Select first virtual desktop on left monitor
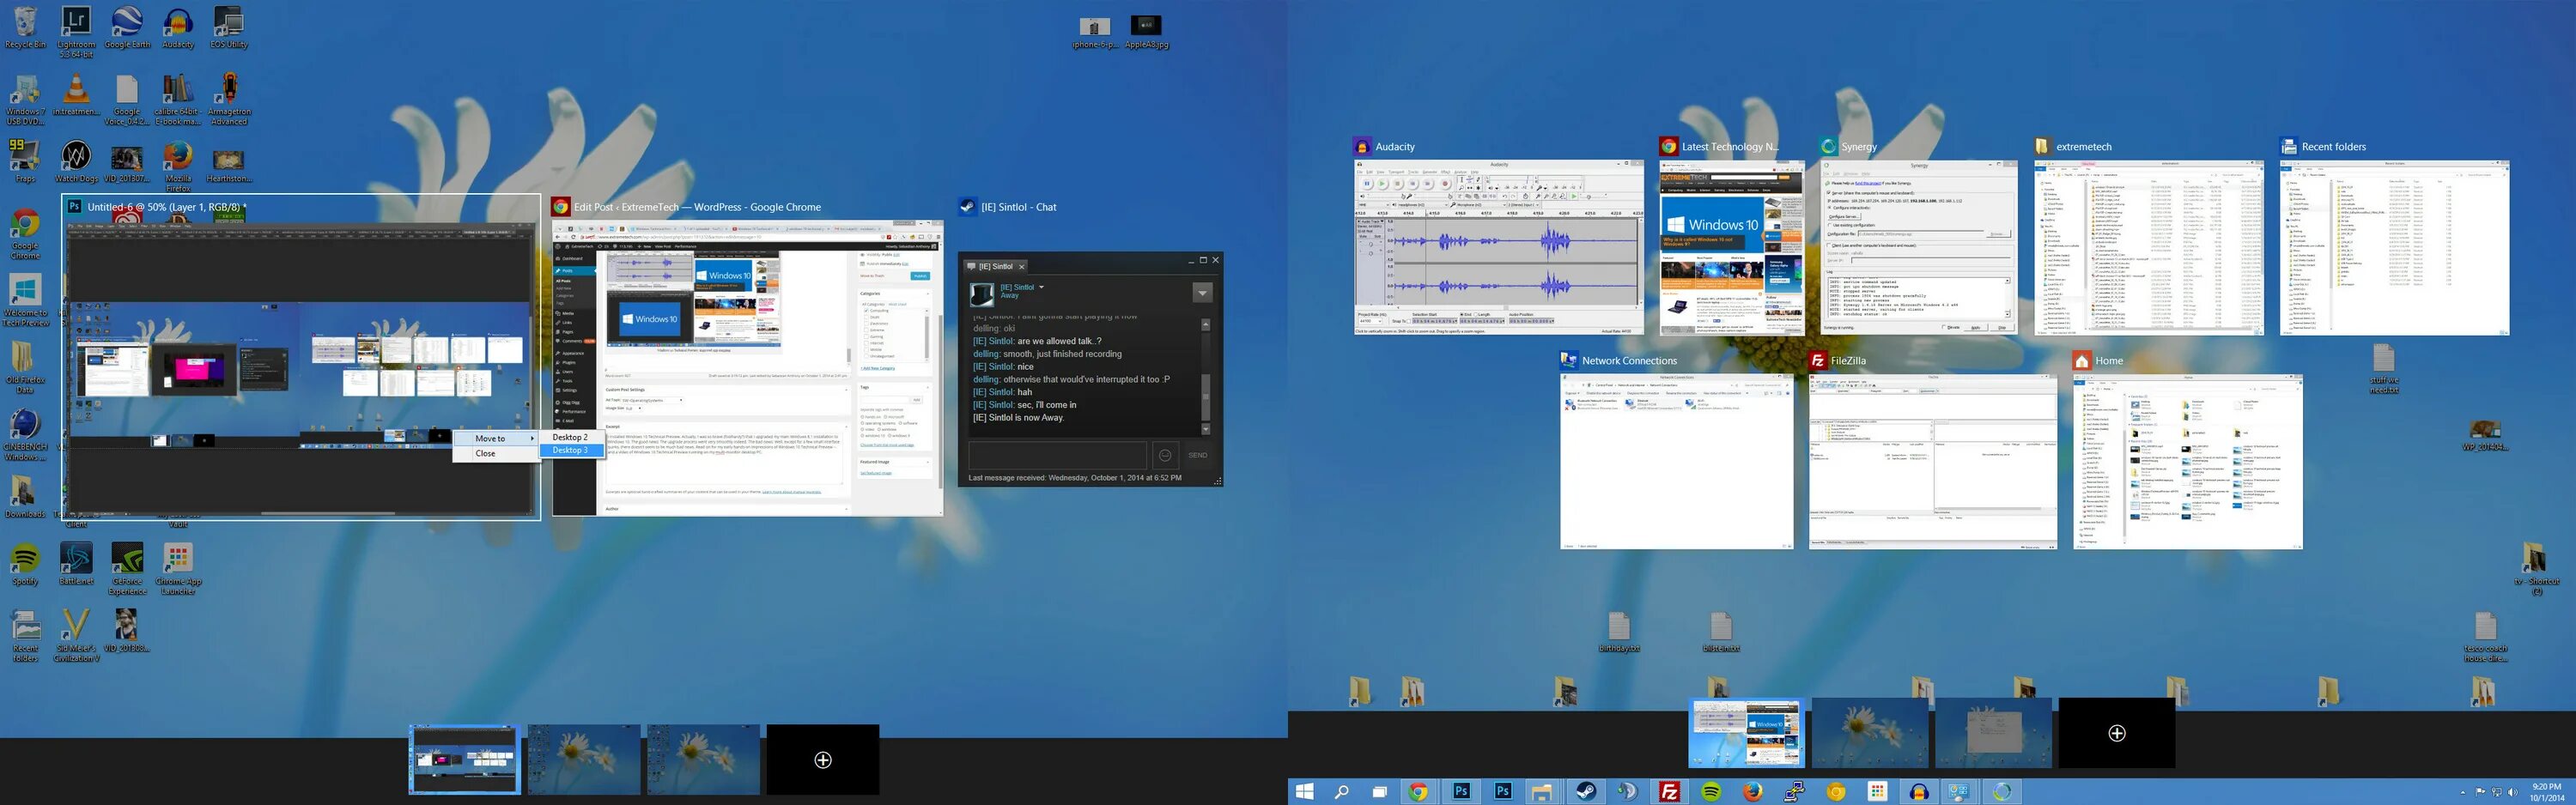Image resolution: width=2576 pixels, height=805 pixels. point(464,760)
